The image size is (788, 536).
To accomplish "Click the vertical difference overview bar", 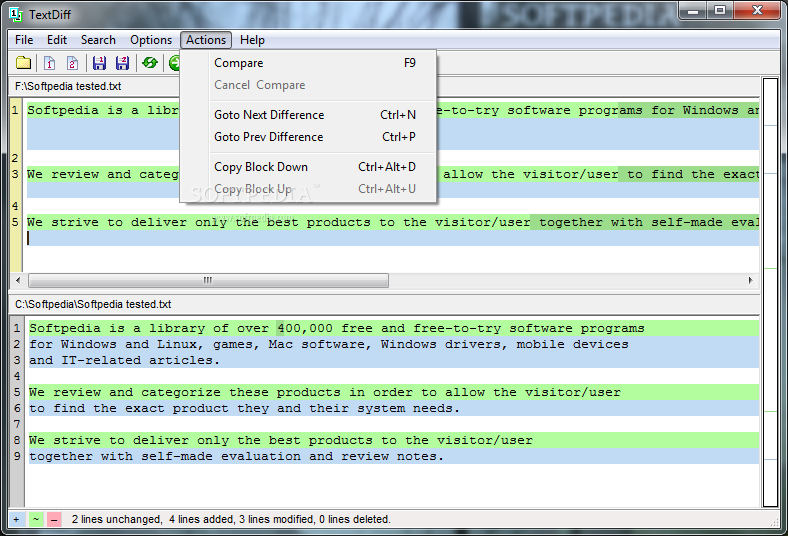I will [x=770, y=292].
